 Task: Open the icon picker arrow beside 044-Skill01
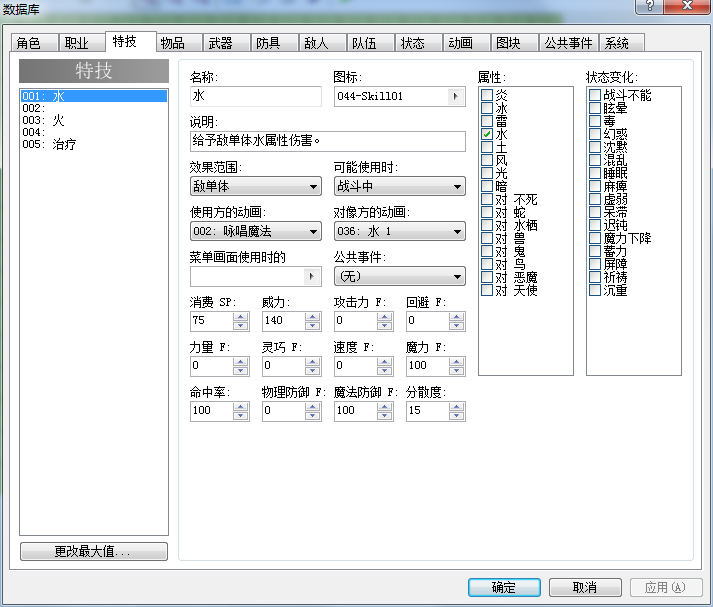[x=456, y=96]
